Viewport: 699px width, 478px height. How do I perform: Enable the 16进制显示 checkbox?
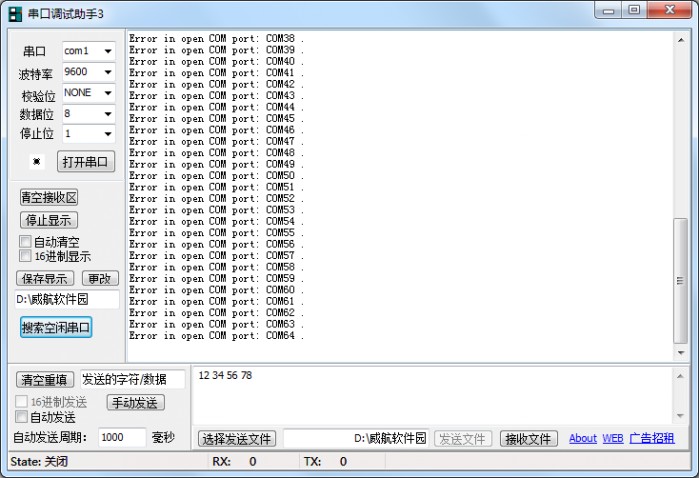26,256
